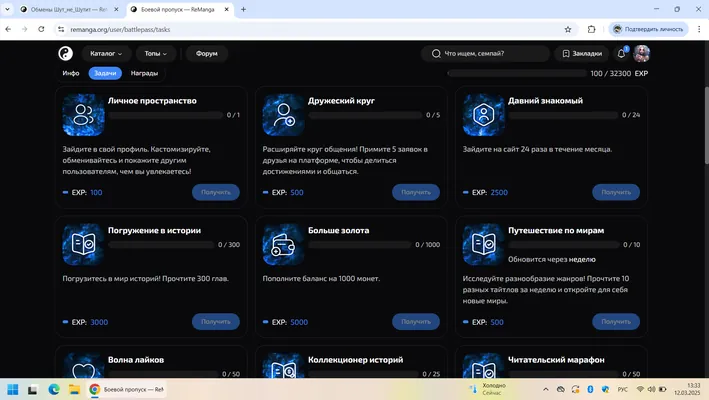Bookmark this page with the star icon
Screen dimensions: 709x400
[568, 29]
